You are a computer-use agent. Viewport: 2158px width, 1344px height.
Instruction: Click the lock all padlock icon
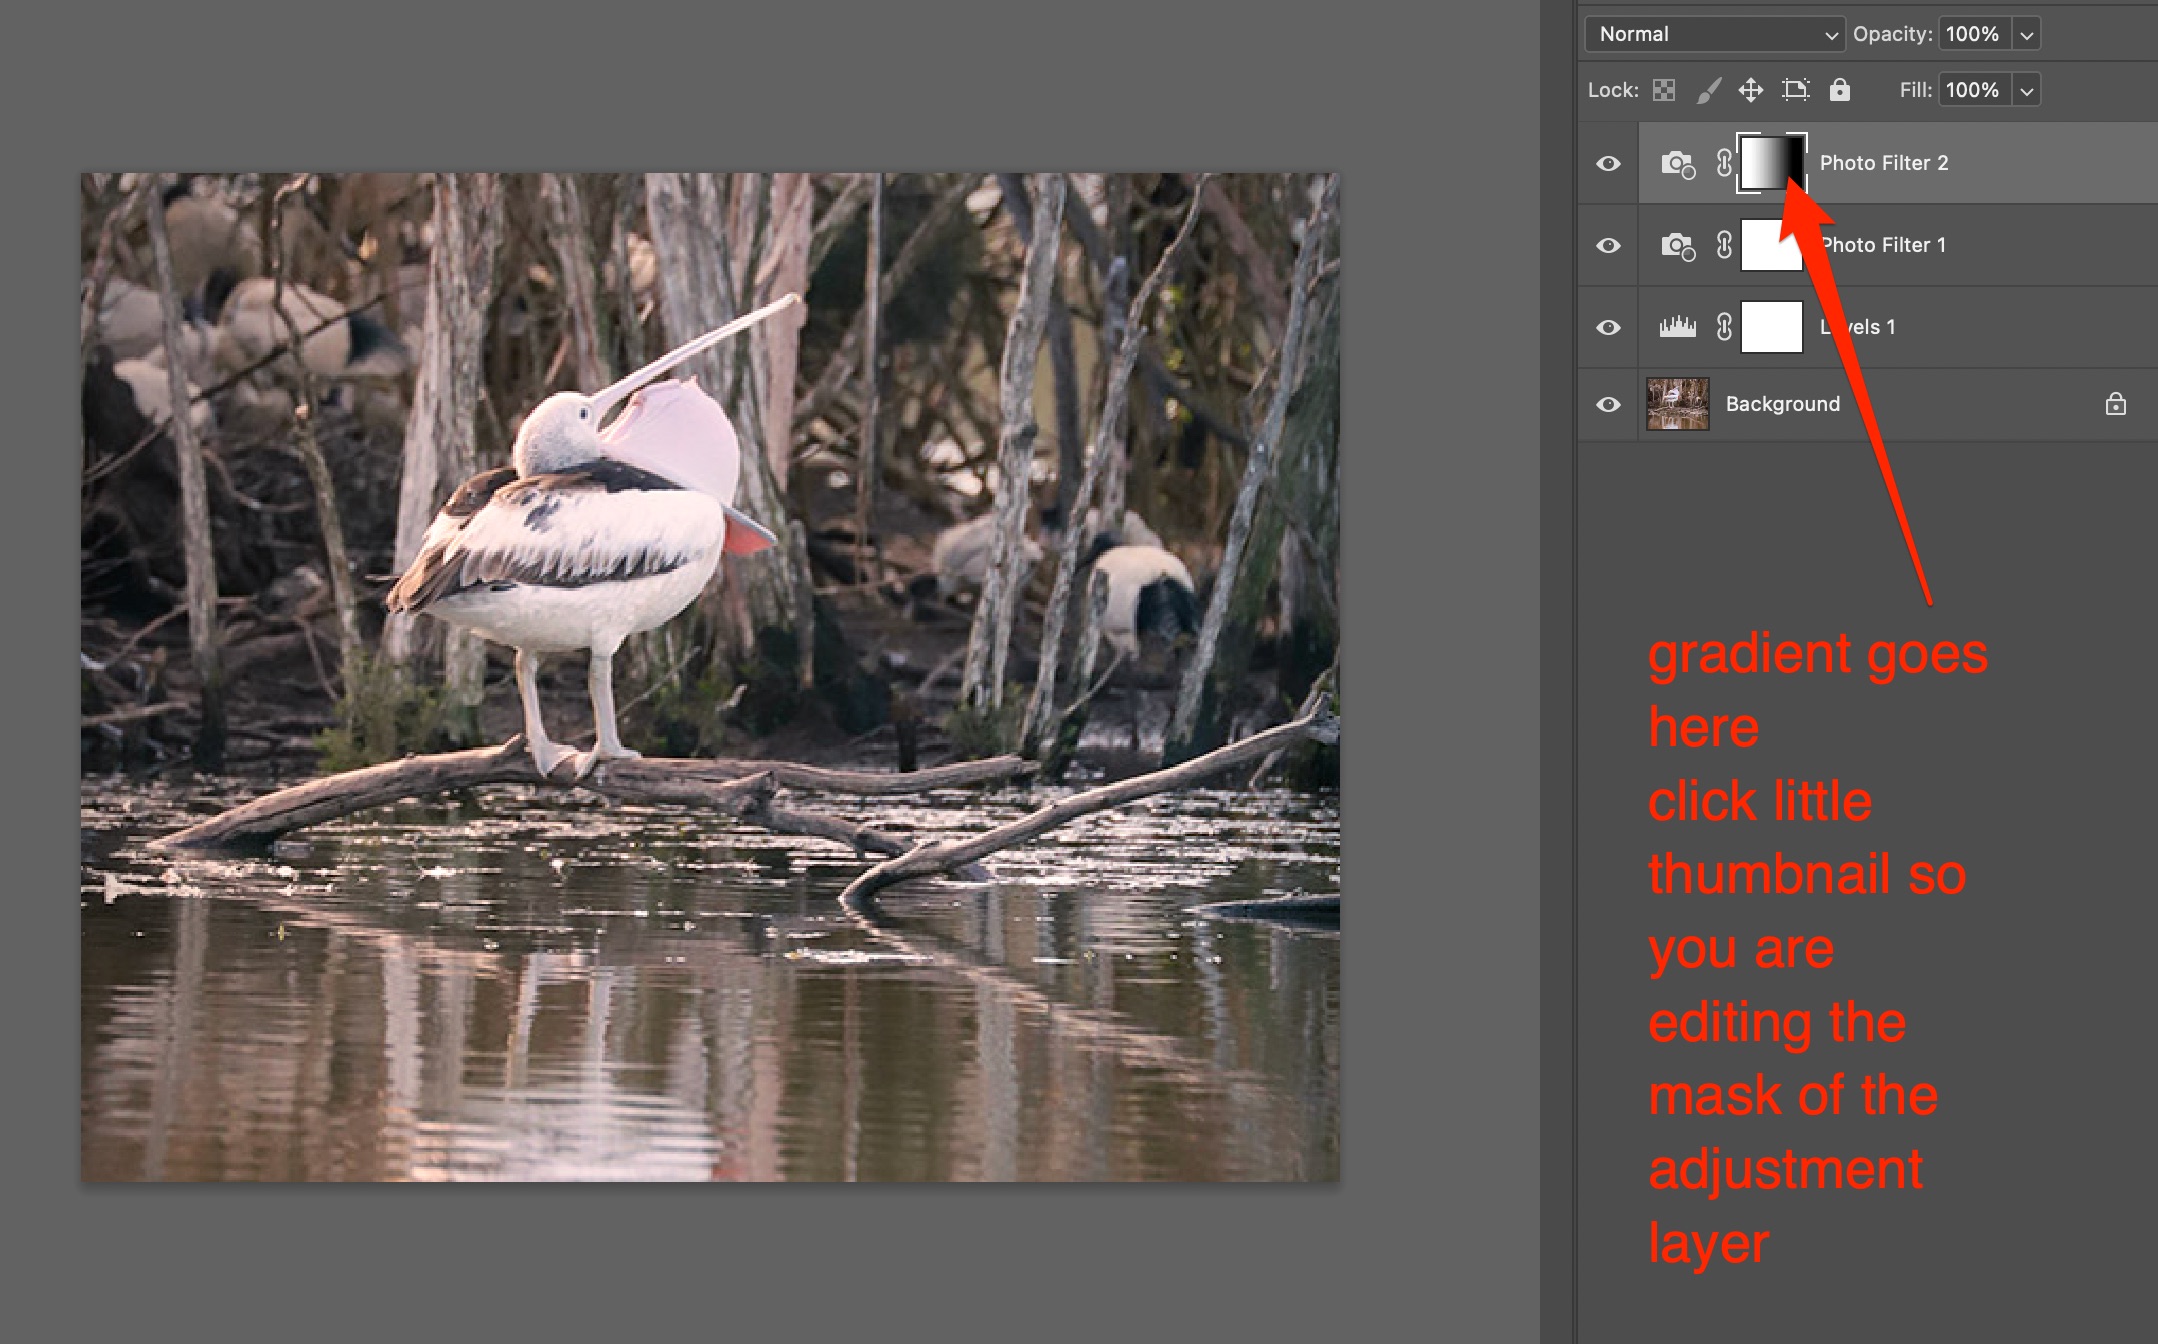1839,90
